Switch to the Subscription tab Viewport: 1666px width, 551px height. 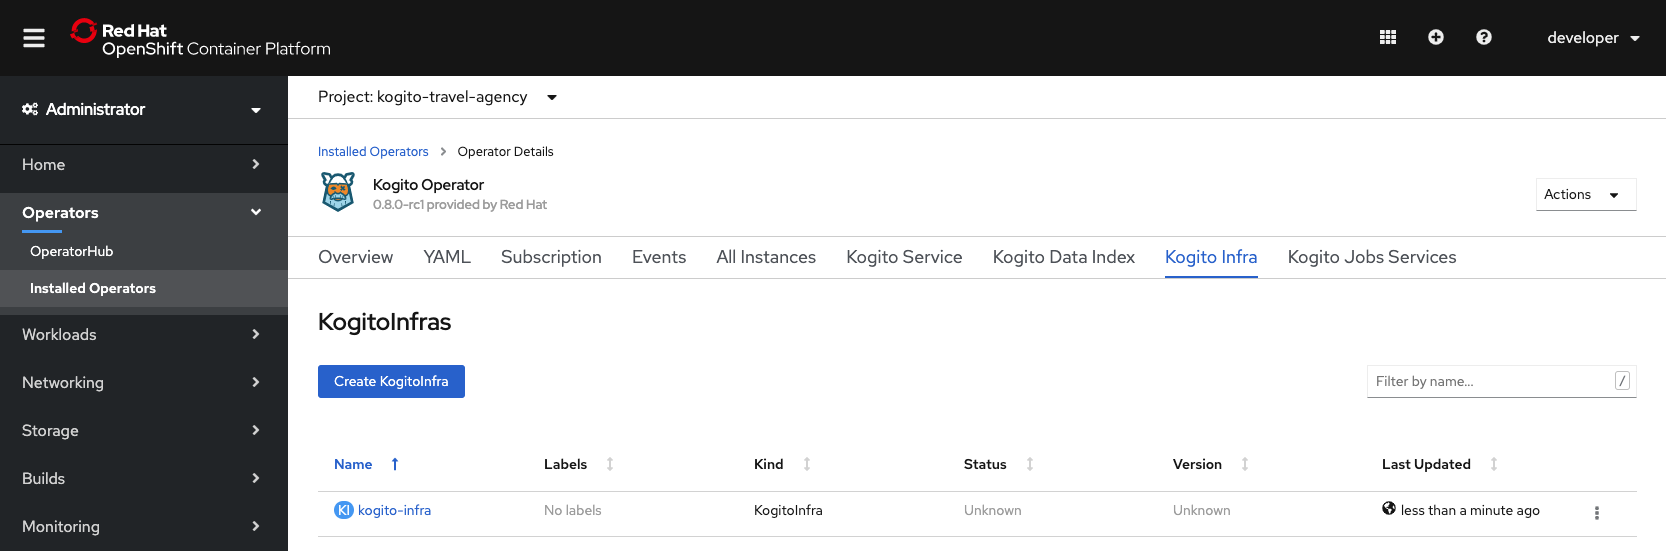point(551,257)
